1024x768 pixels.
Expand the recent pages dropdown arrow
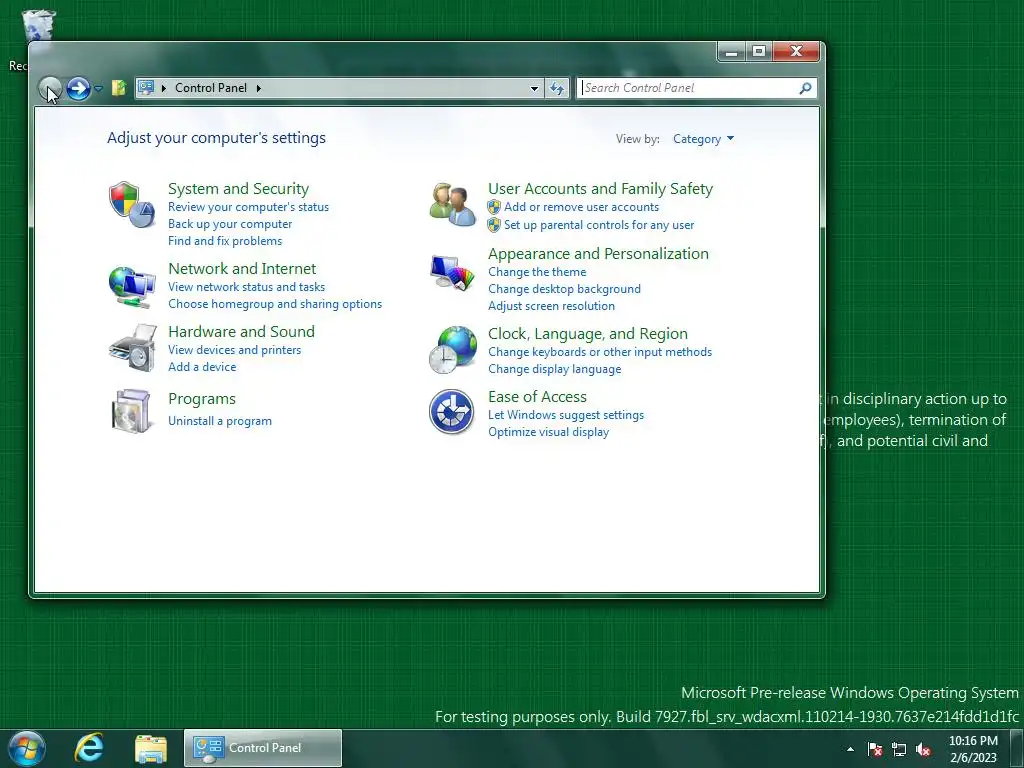coord(99,88)
